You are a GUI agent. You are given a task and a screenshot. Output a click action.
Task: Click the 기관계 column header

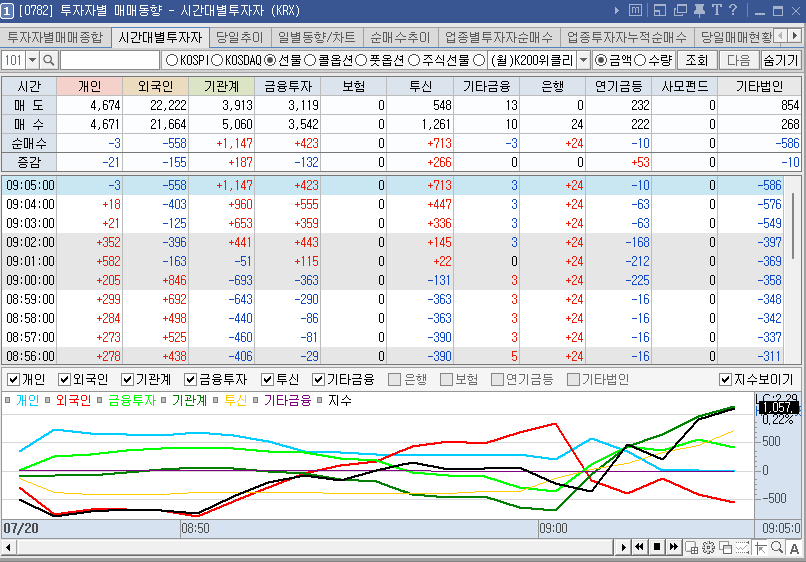click(222, 86)
